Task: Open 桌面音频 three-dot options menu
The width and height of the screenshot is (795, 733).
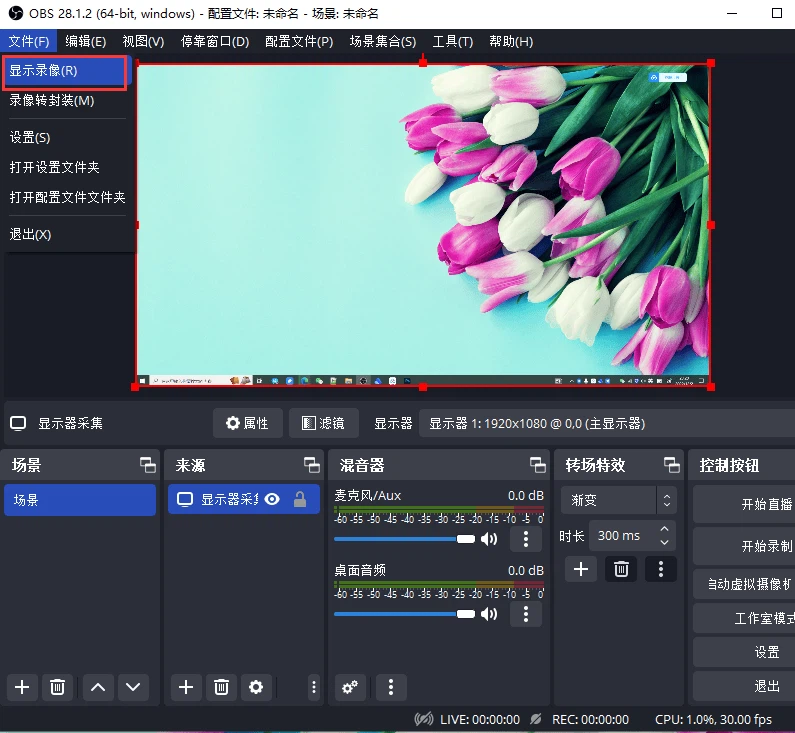Action: point(526,614)
